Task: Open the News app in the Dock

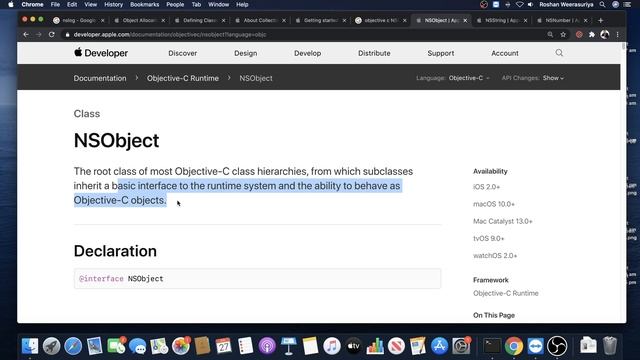Action: (x=396, y=346)
